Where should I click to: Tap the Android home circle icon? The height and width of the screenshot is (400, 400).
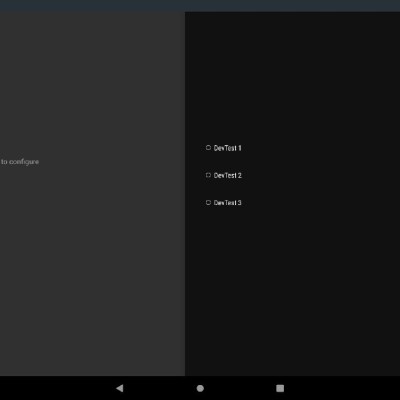200,388
